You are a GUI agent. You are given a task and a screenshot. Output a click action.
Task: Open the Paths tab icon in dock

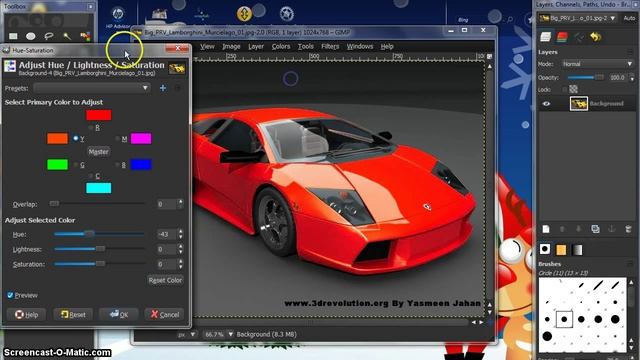click(x=579, y=37)
